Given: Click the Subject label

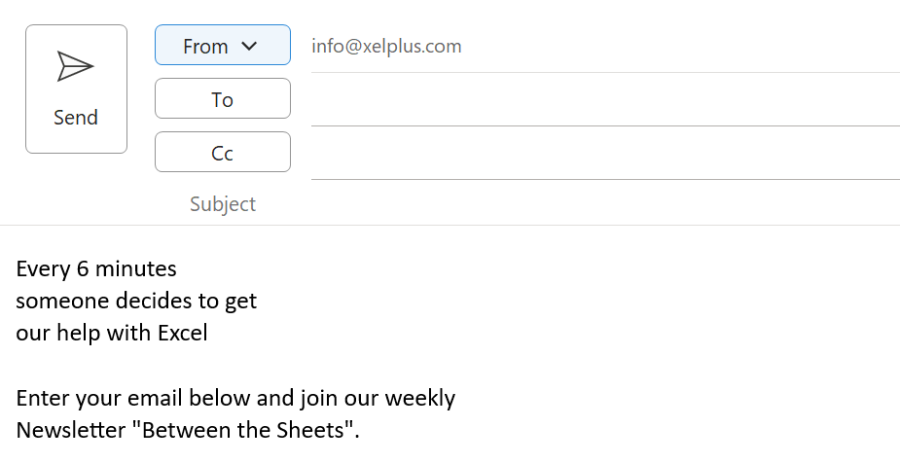Looking at the screenshot, I should [x=223, y=204].
